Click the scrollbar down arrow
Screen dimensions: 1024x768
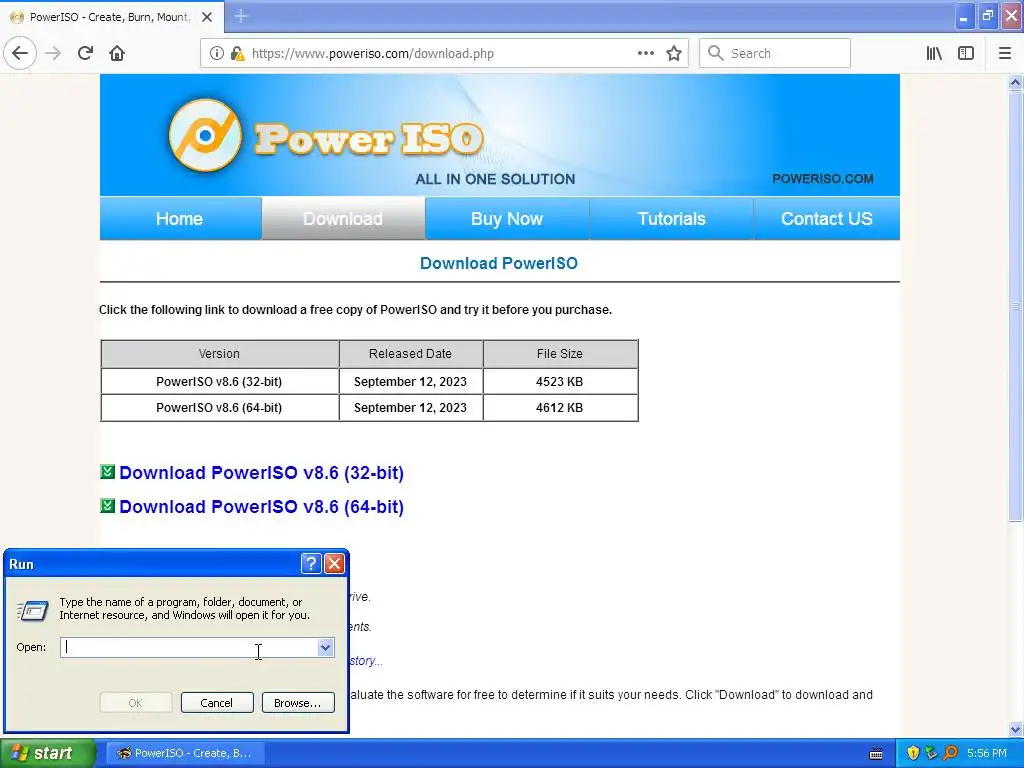click(1015, 729)
